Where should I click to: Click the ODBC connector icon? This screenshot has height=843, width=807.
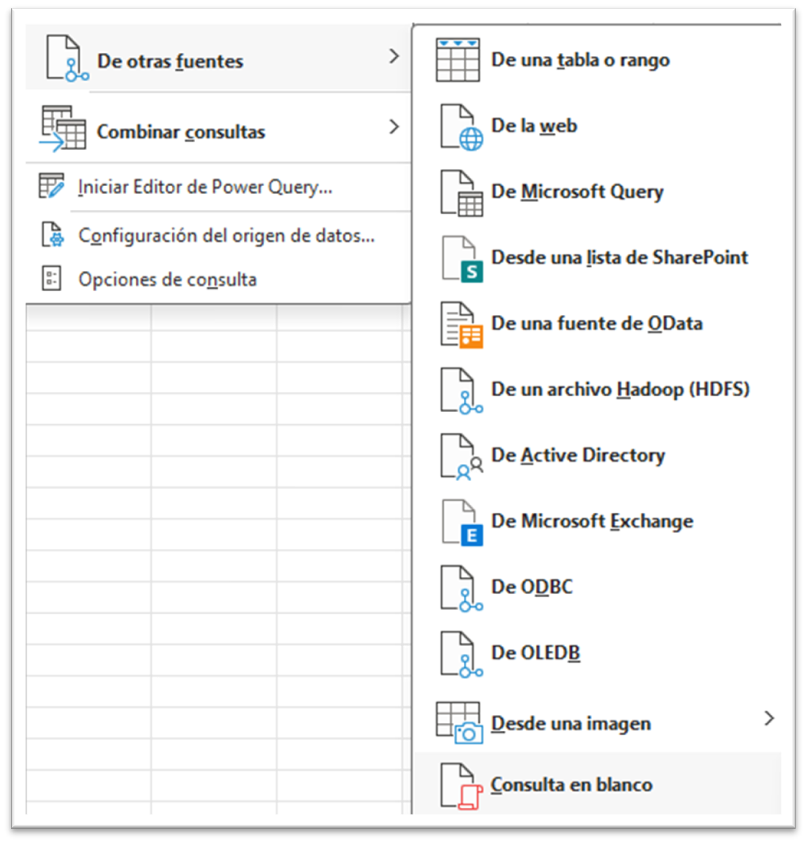[x=461, y=588]
